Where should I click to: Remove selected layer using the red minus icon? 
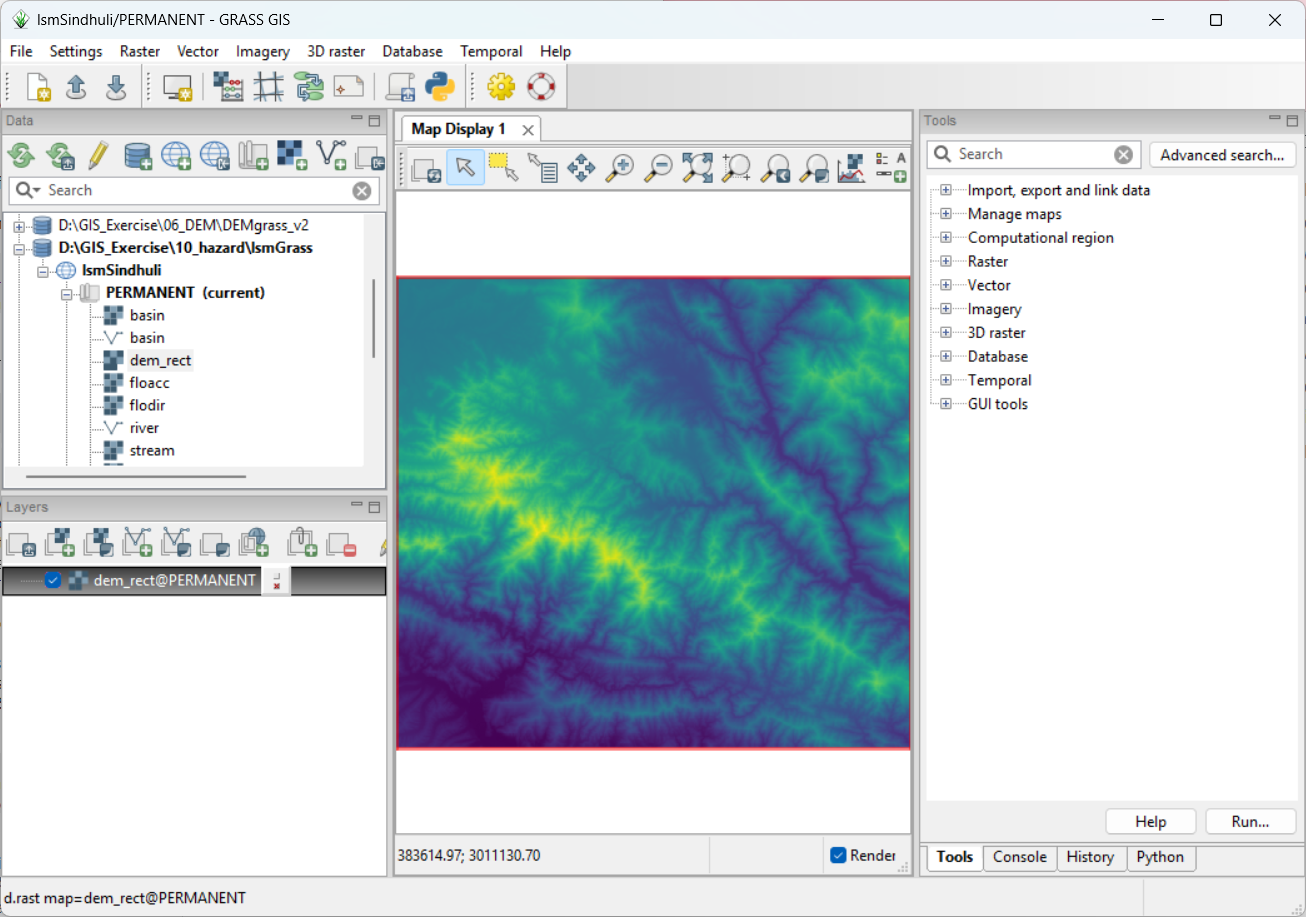(x=342, y=542)
